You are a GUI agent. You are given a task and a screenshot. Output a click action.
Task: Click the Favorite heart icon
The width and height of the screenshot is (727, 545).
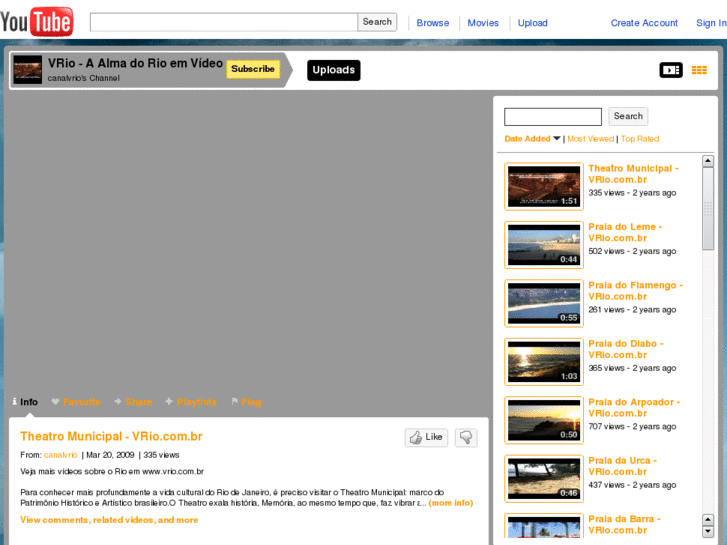coord(55,402)
